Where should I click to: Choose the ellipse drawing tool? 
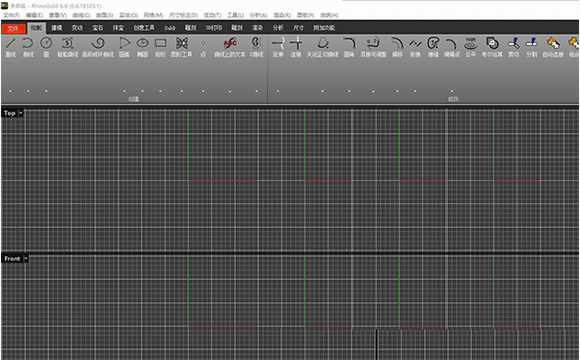143,43
